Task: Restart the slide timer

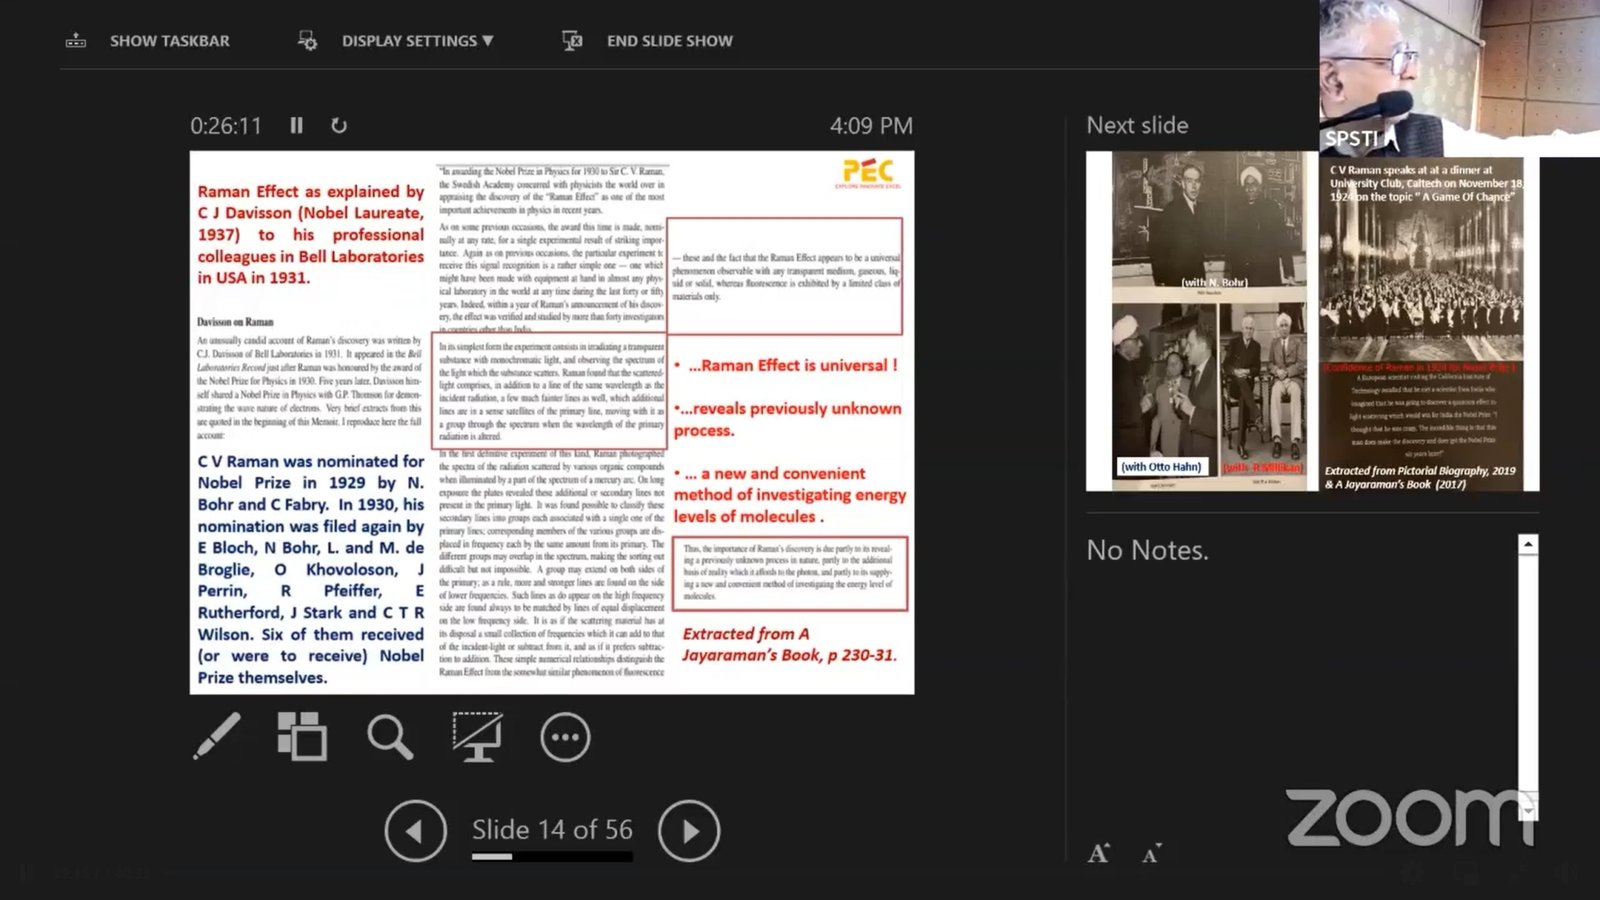Action: click(x=339, y=125)
